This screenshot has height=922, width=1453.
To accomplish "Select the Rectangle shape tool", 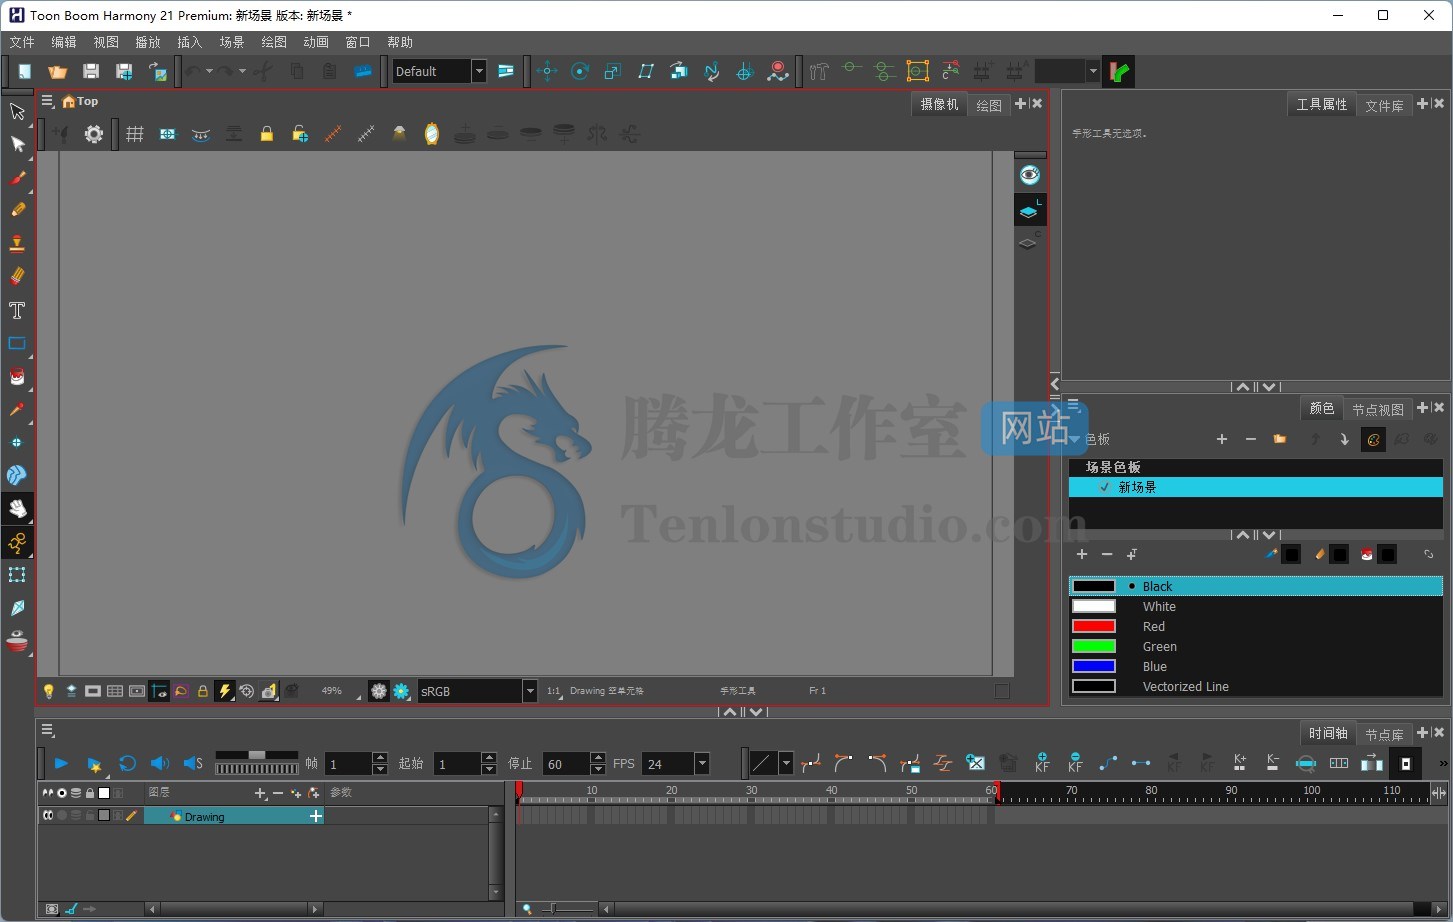I will coord(17,343).
